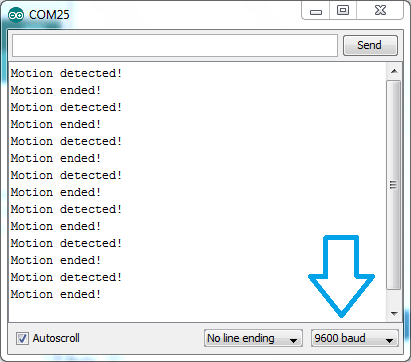Focus the serial message input field
This screenshot has width=411, height=362.
(175, 45)
